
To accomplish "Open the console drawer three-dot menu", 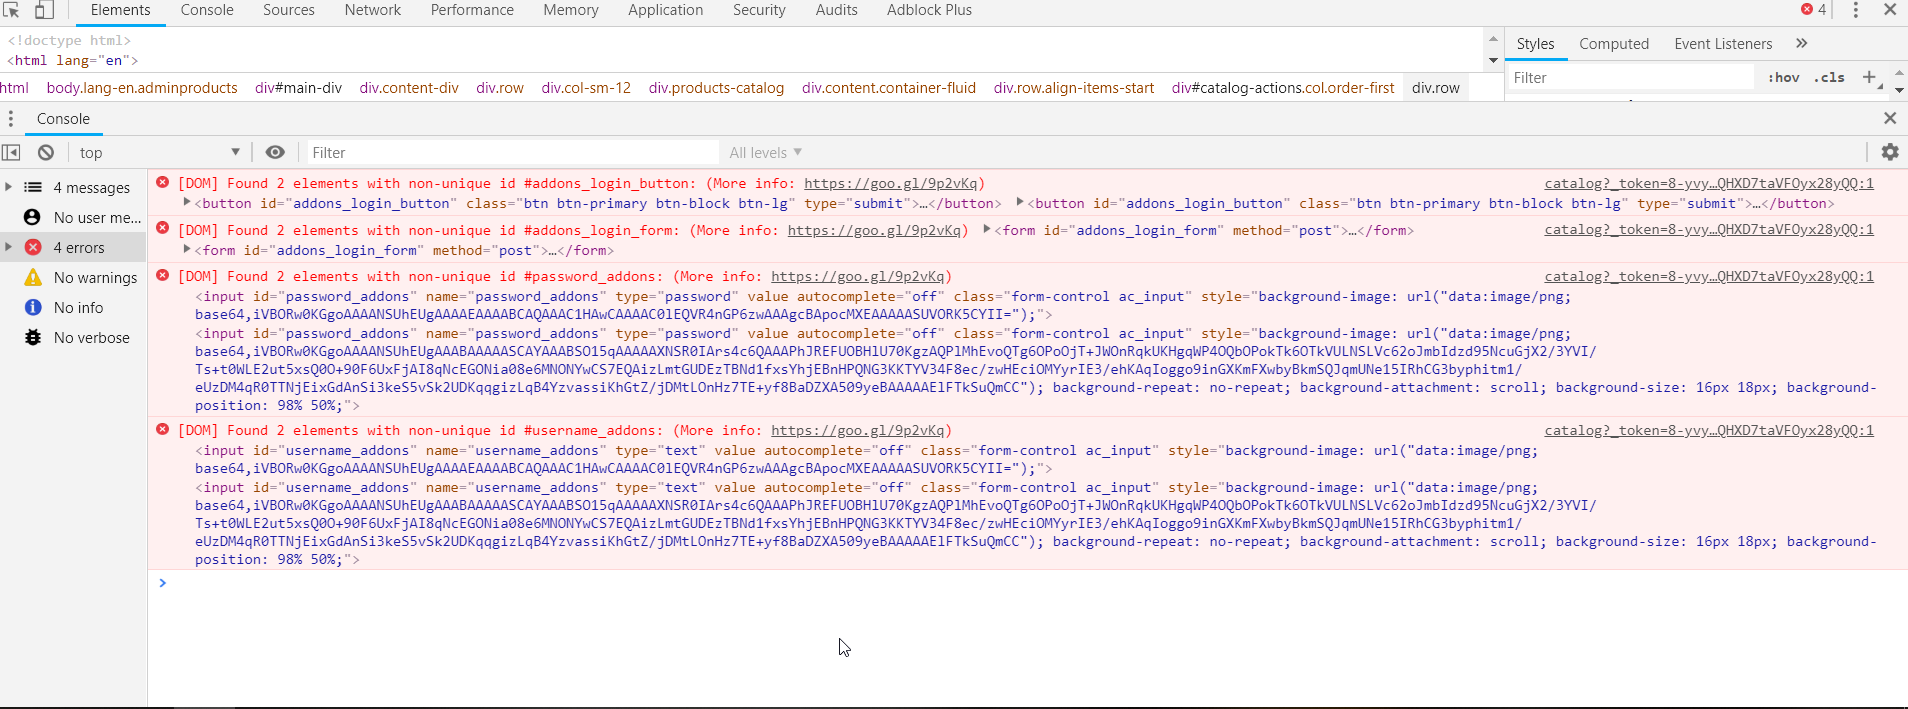I will 11,119.
